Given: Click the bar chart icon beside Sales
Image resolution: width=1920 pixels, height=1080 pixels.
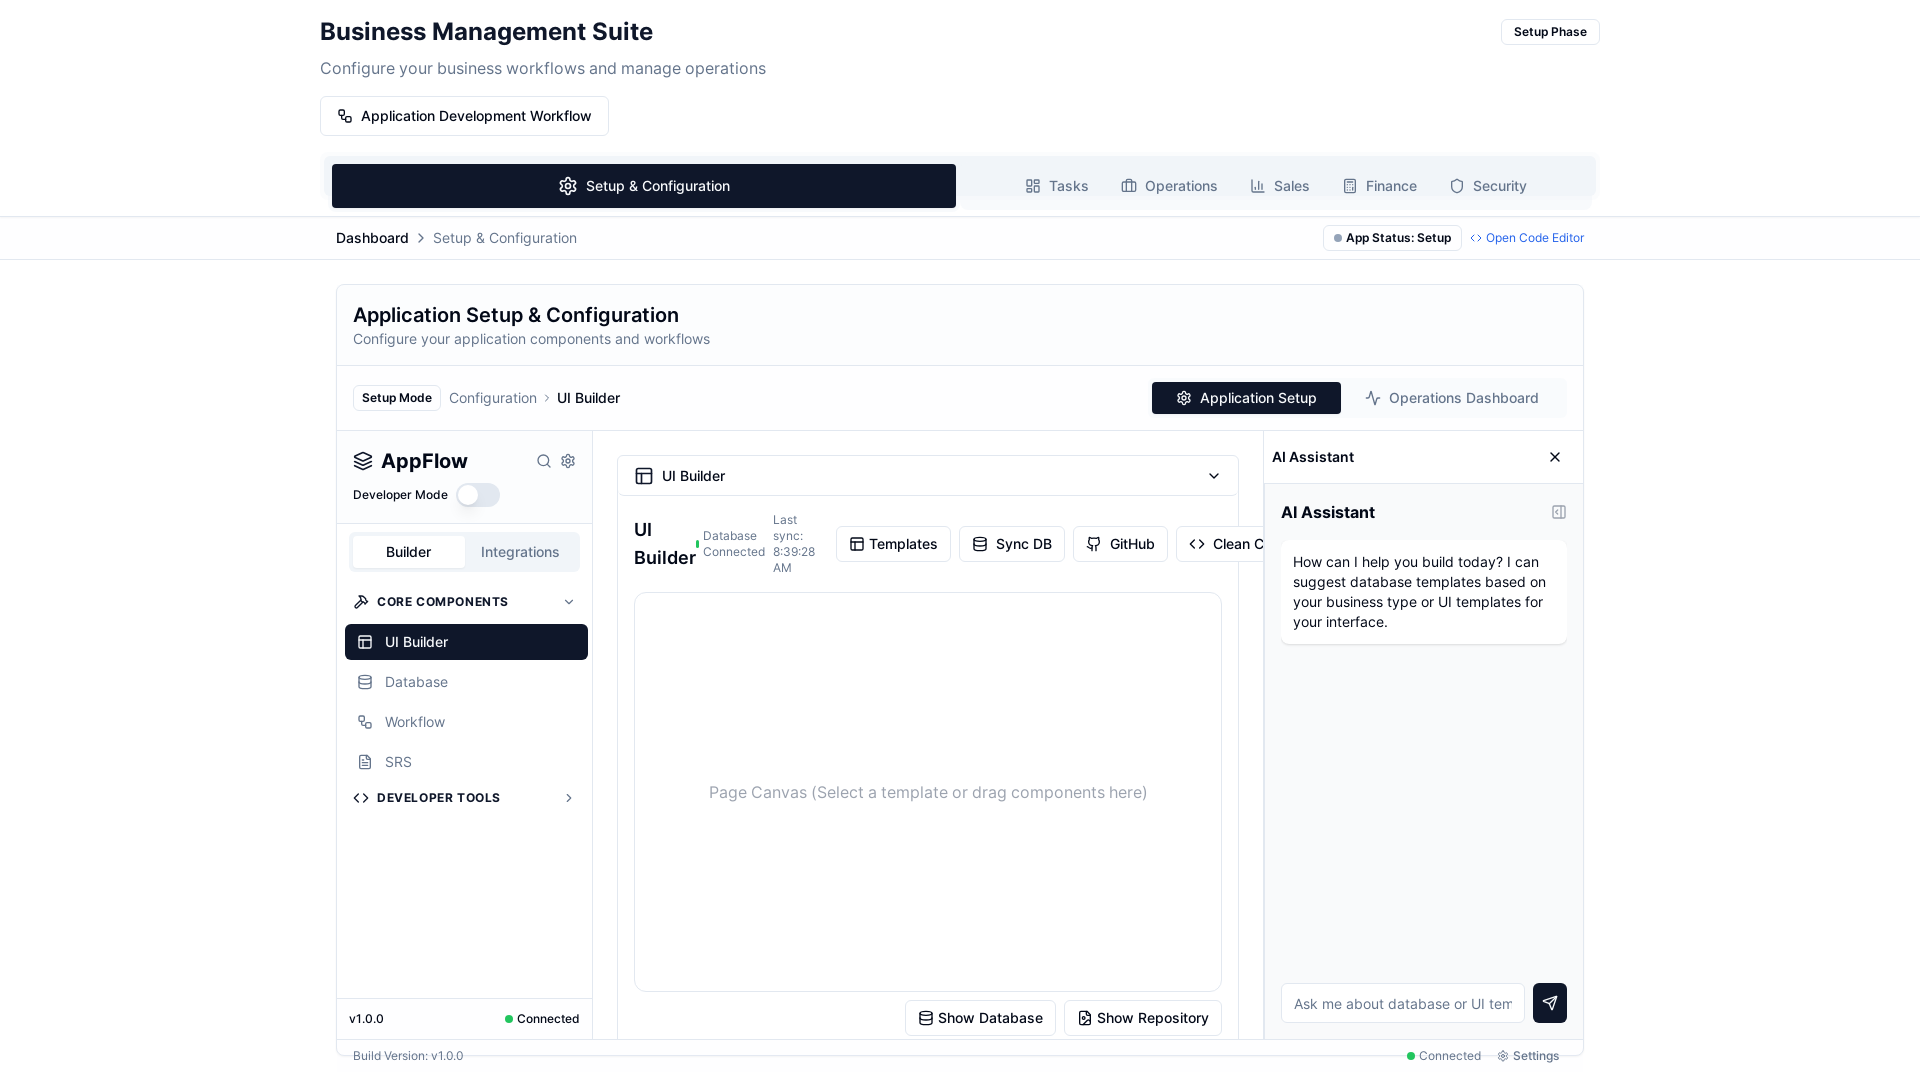Looking at the screenshot, I should click(1258, 186).
